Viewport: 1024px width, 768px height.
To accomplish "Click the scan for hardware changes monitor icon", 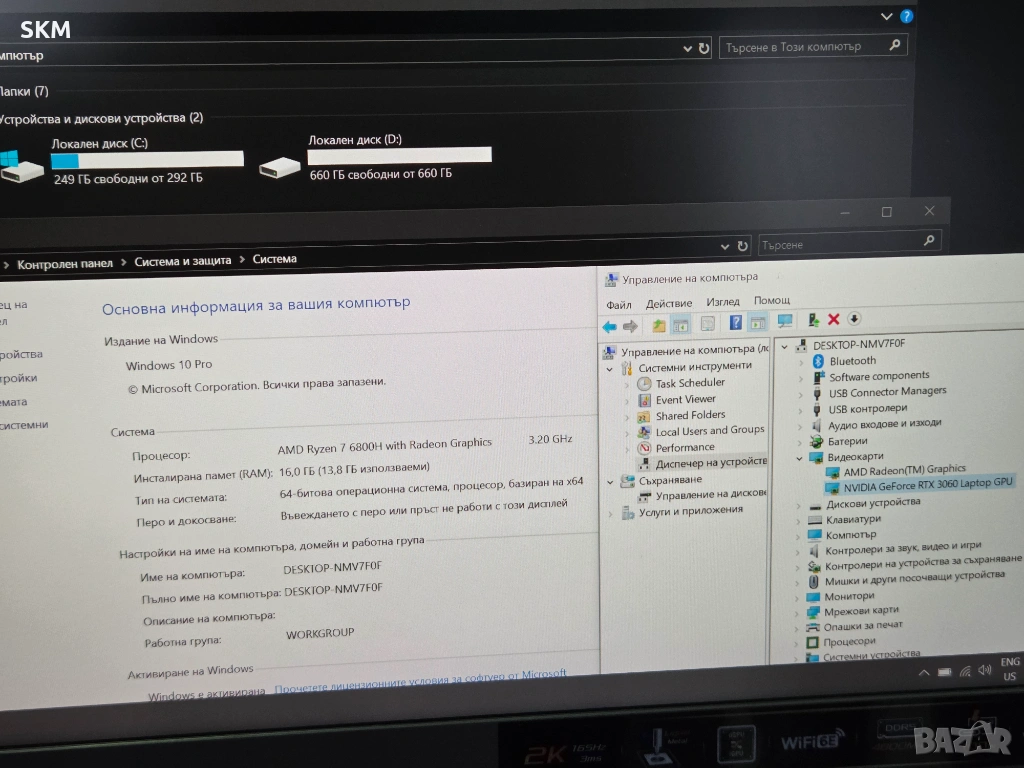I will [785, 321].
